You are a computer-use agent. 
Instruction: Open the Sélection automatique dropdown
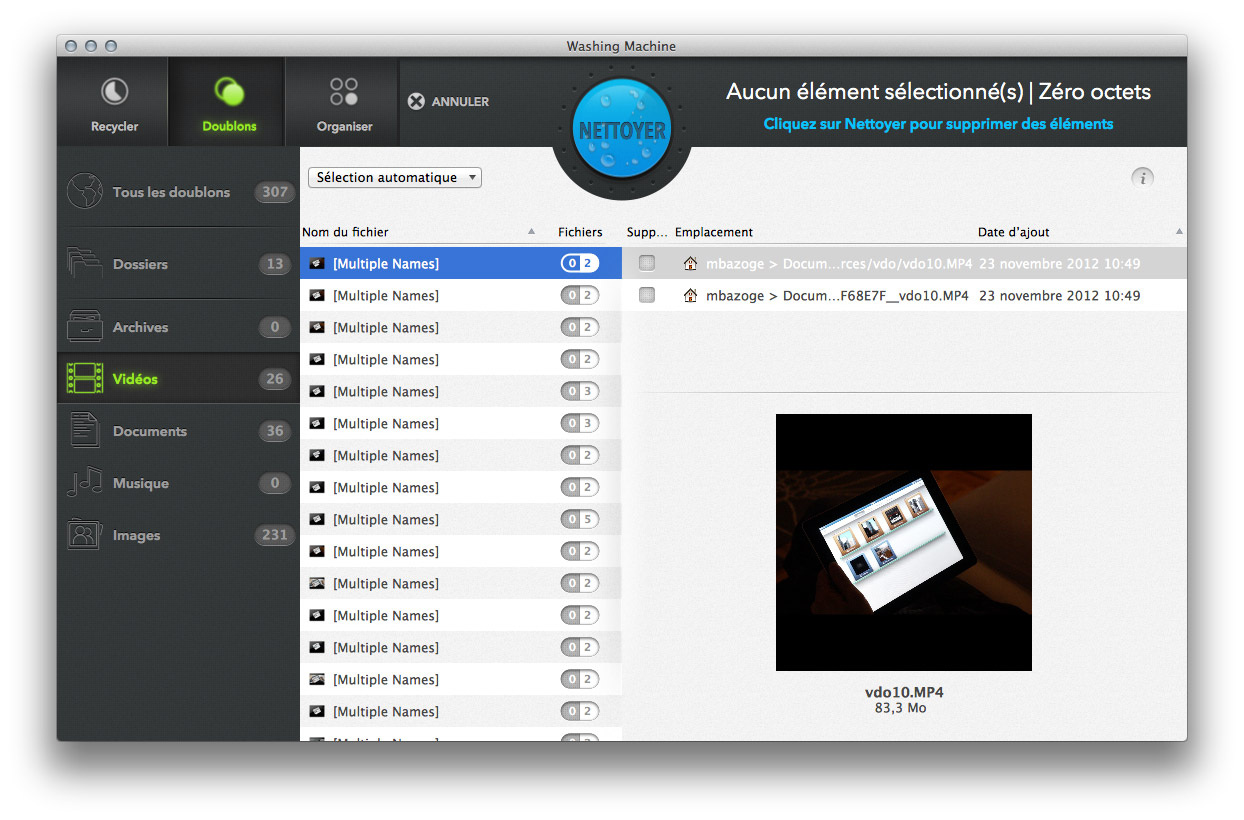pos(395,178)
